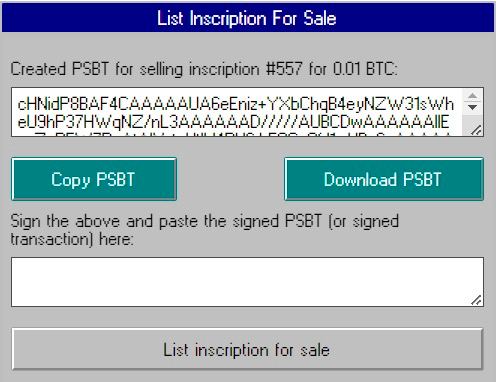
Task: Click the 0.01 BTC price text
Action: (x=365, y=69)
